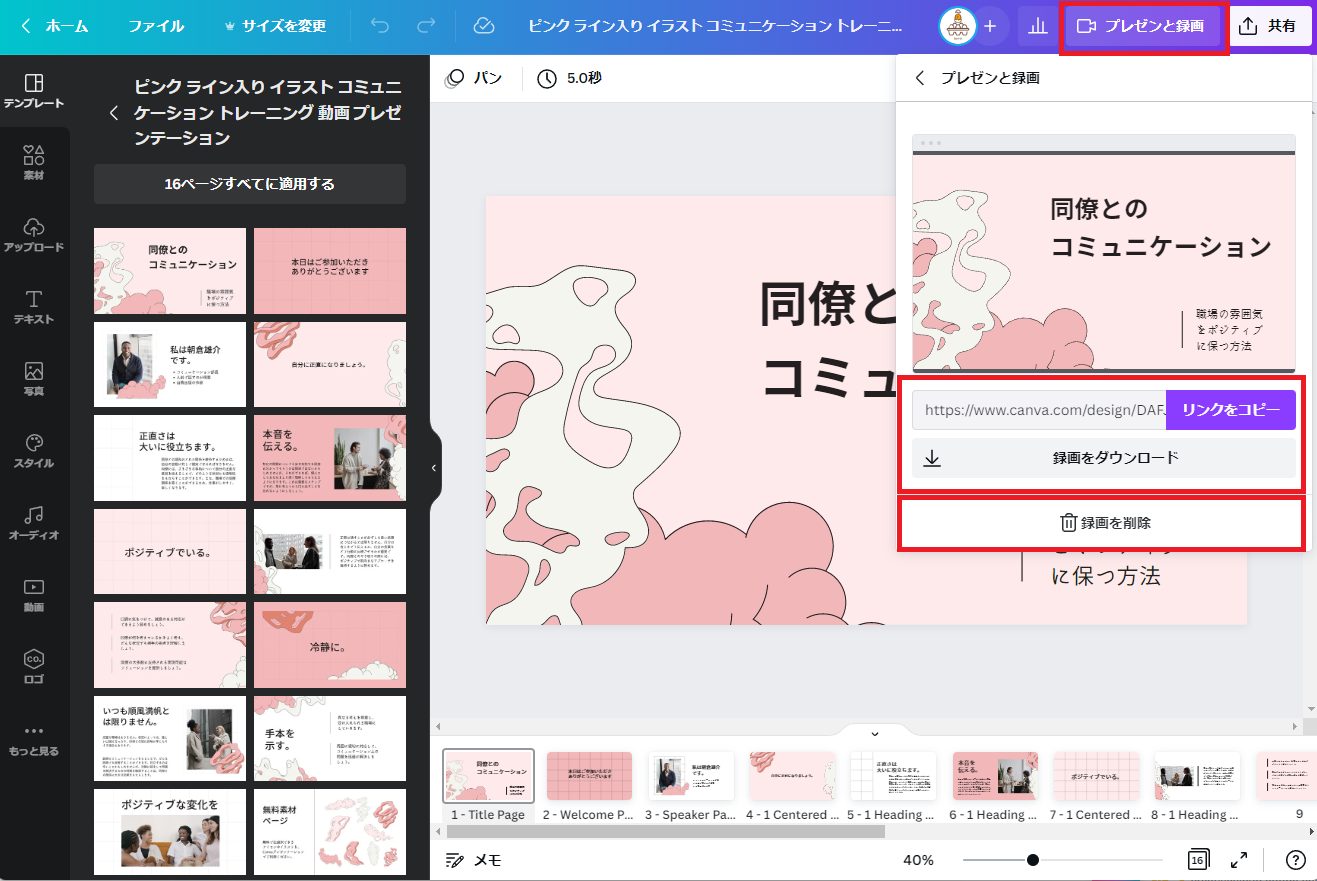Image resolution: width=1317 pixels, height=881 pixels.
Task: Click 録画をダウンロード button
Action: click(1104, 458)
